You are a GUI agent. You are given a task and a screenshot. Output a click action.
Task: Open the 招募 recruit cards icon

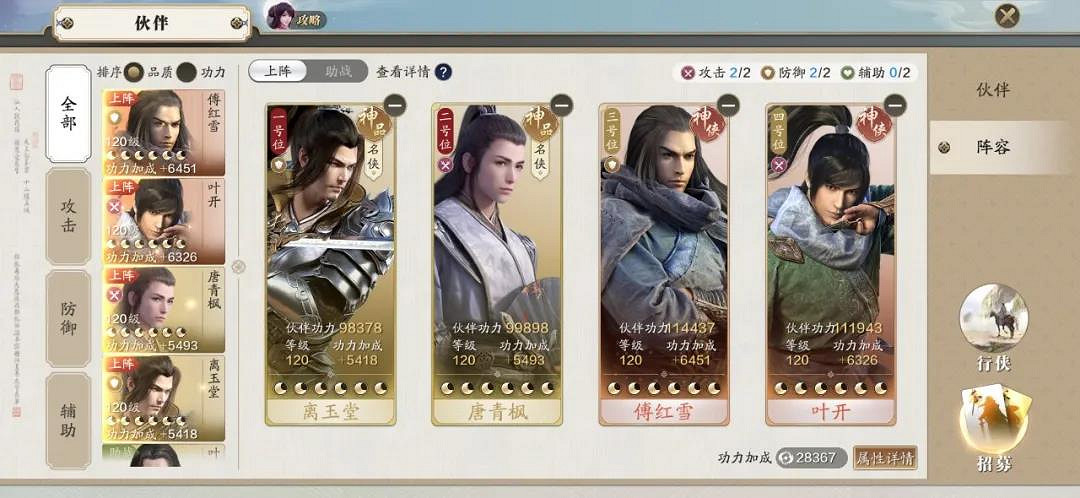993,419
